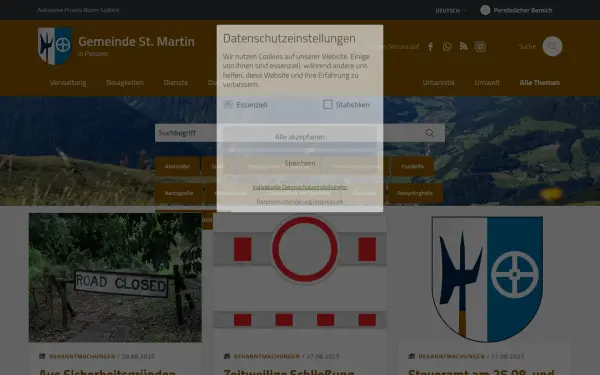Open the 'Steueramt am 25.08.' news headline
This screenshot has width=600, height=375.
point(481,372)
